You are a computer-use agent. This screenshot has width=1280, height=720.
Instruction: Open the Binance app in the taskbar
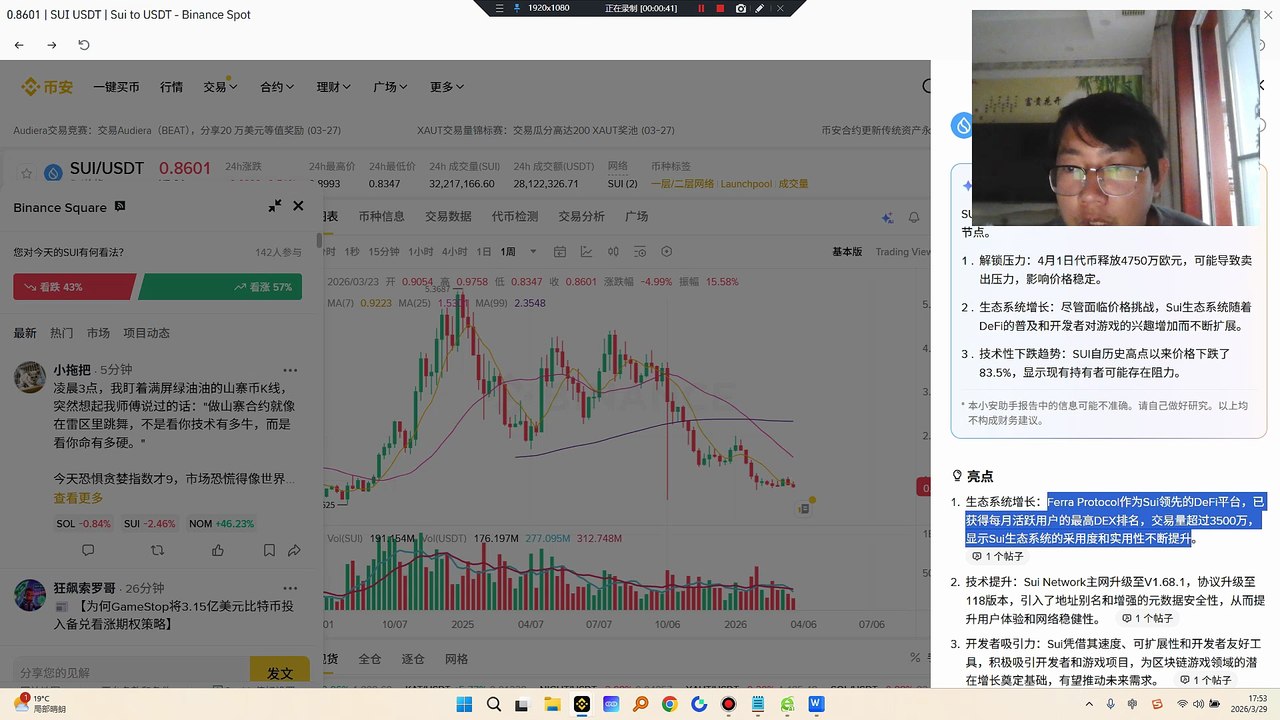pos(581,704)
